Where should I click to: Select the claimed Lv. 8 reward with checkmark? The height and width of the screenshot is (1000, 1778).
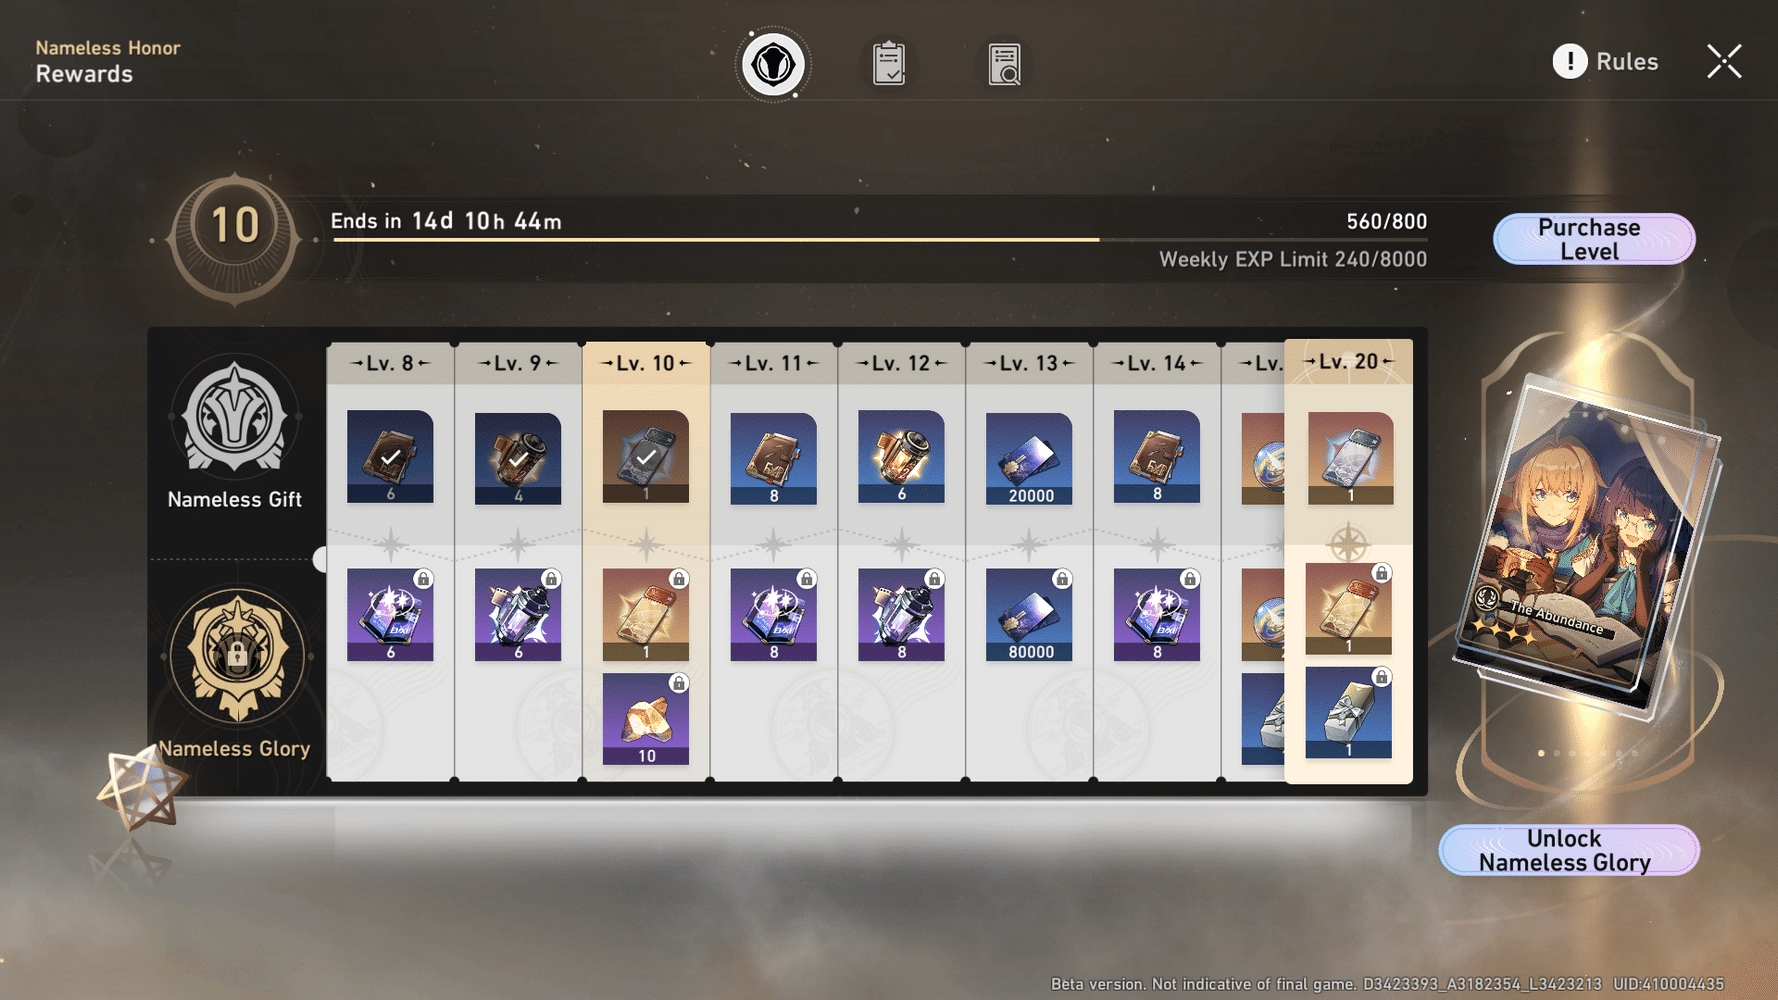coord(390,457)
